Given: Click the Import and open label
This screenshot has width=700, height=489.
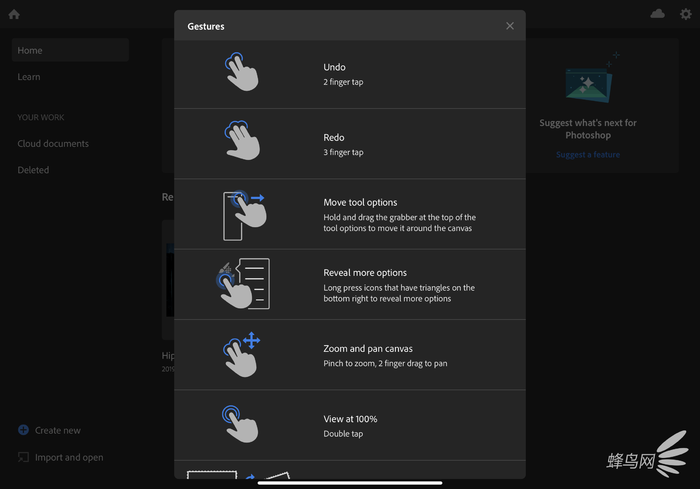Looking at the screenshot, I should click(x=69, y=457).
